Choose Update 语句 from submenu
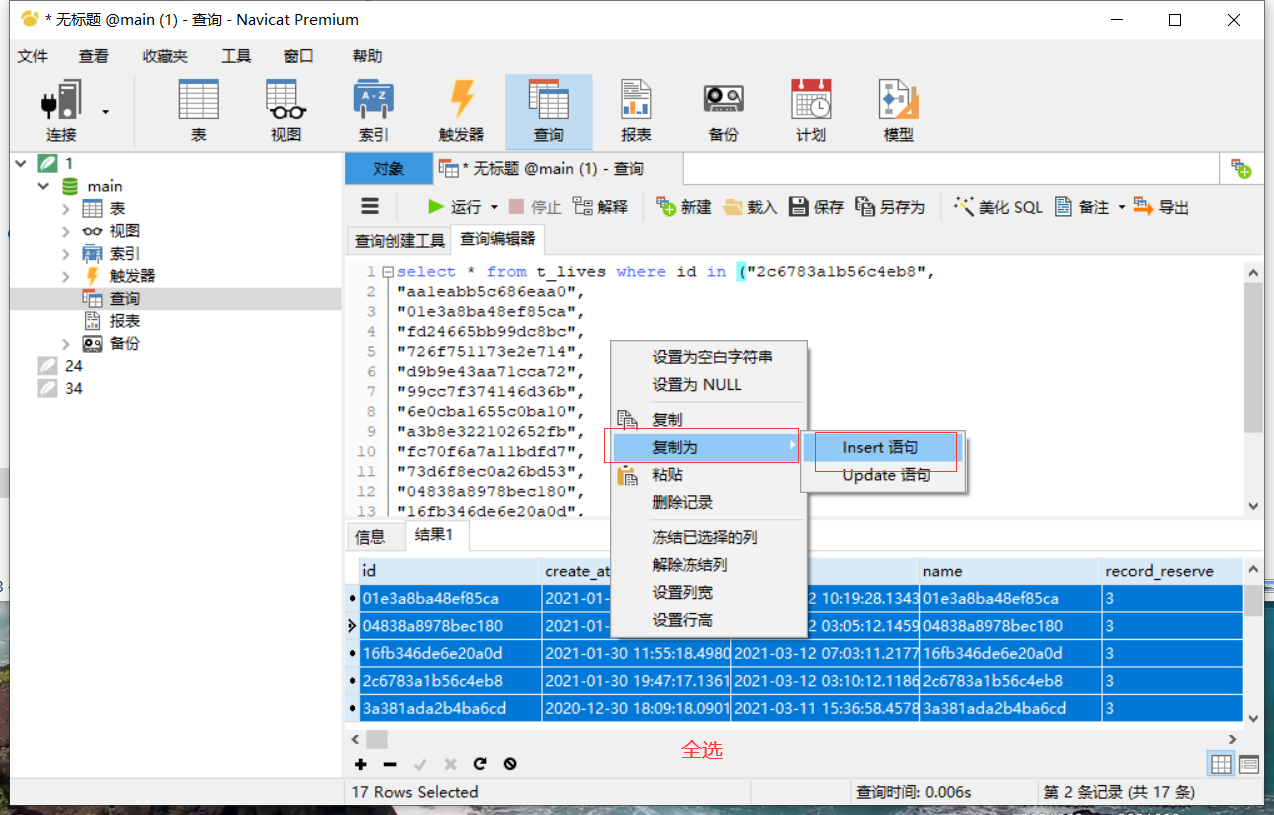This screenshot has height=815, width=1274. (884, 475)
